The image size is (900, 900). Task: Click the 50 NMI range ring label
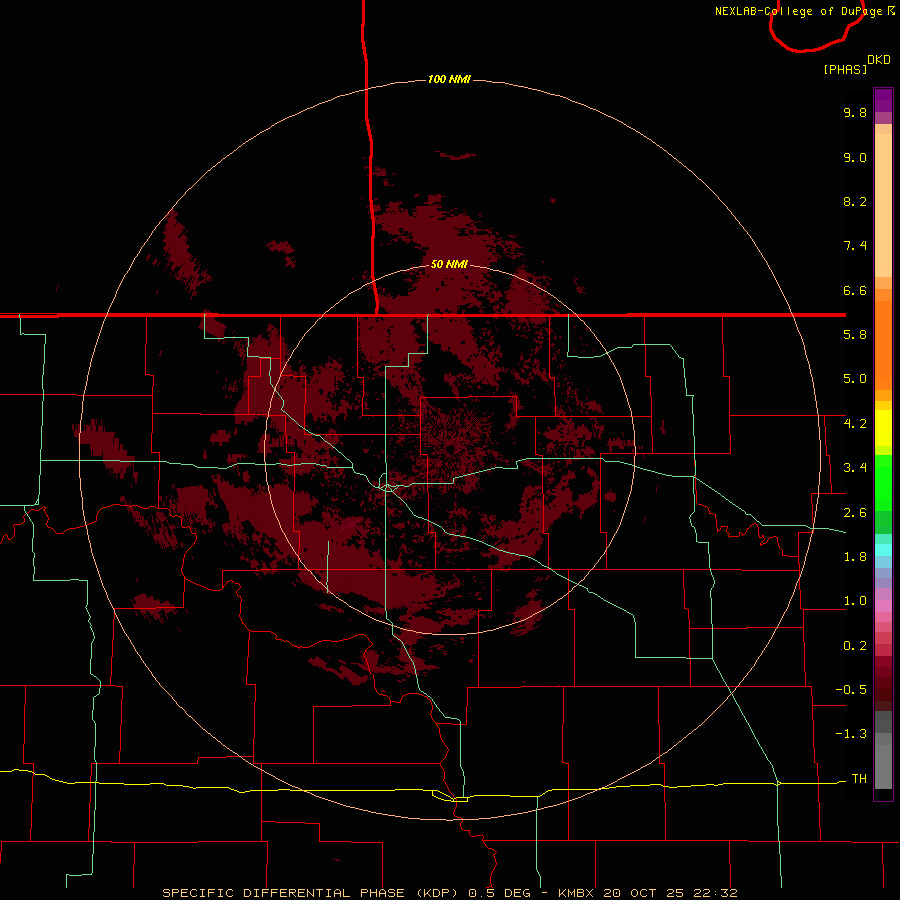(x=449, y=264)
